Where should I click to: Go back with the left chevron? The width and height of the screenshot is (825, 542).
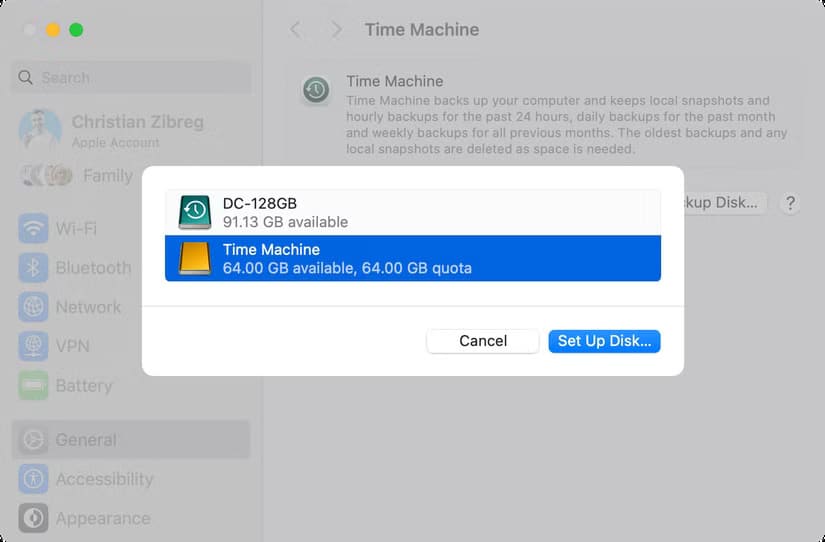[x=295, y=30]
